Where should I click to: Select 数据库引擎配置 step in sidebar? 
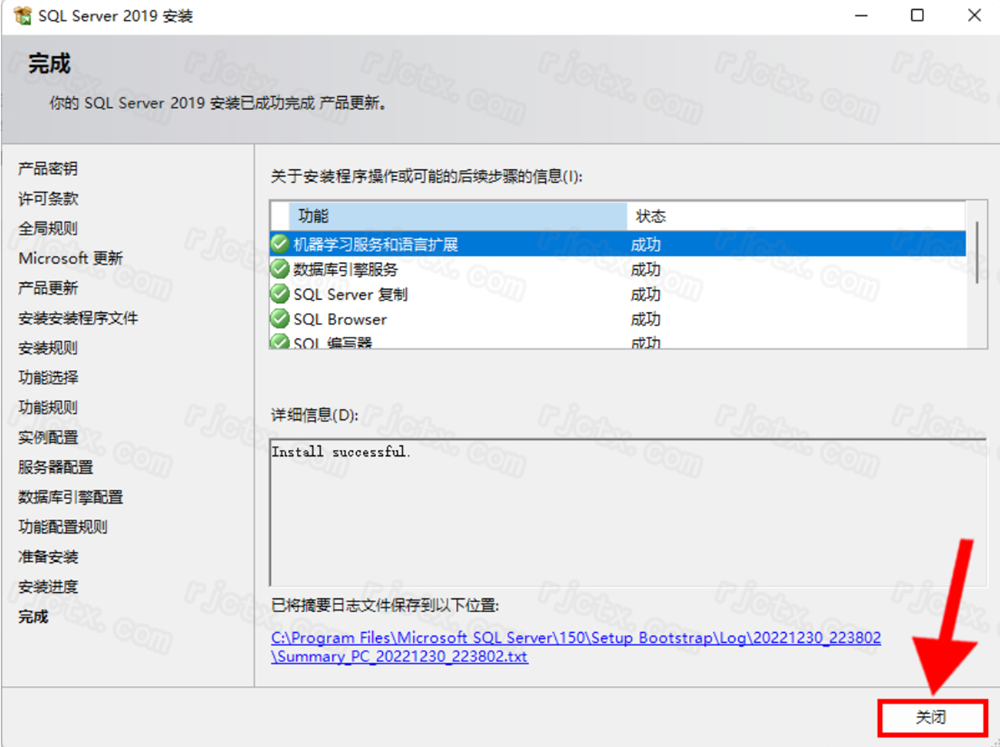pos(70,497)
